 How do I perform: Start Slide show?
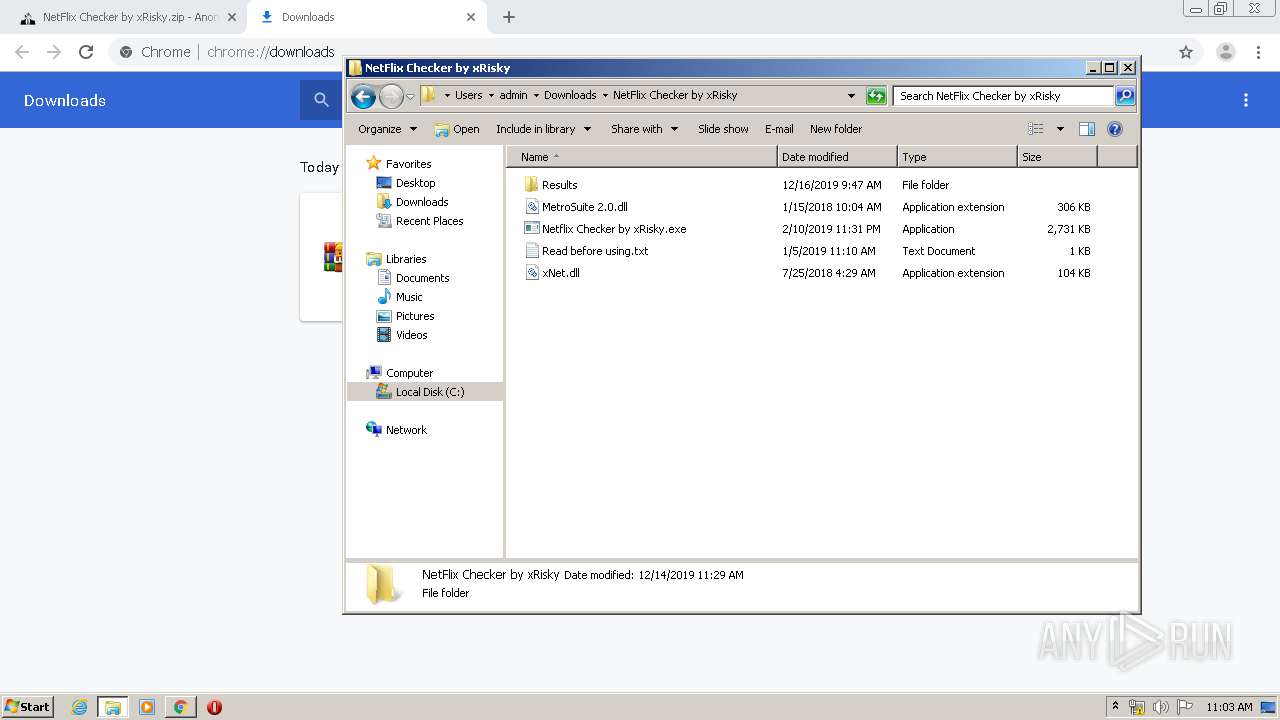[723, 129]
